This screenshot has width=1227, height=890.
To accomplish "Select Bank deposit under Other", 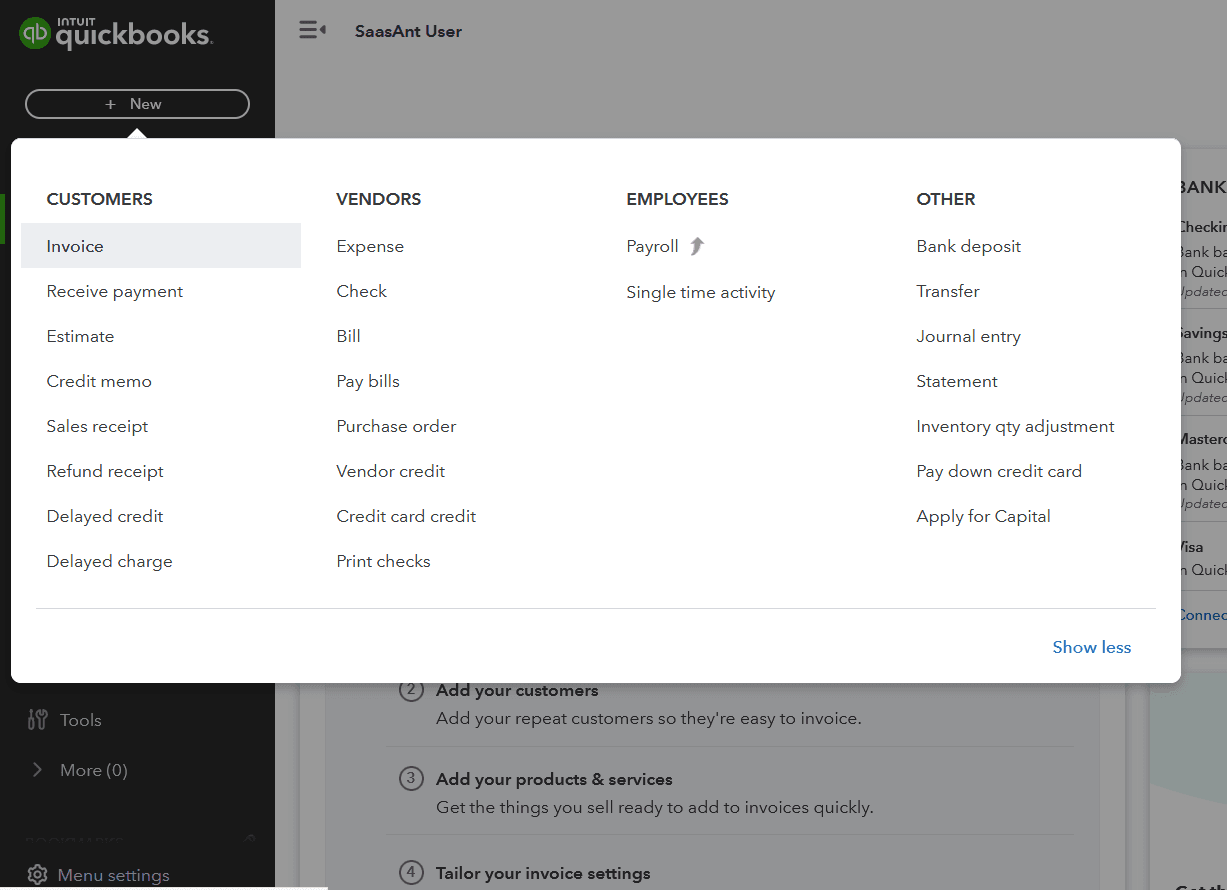I will (968, 246).
